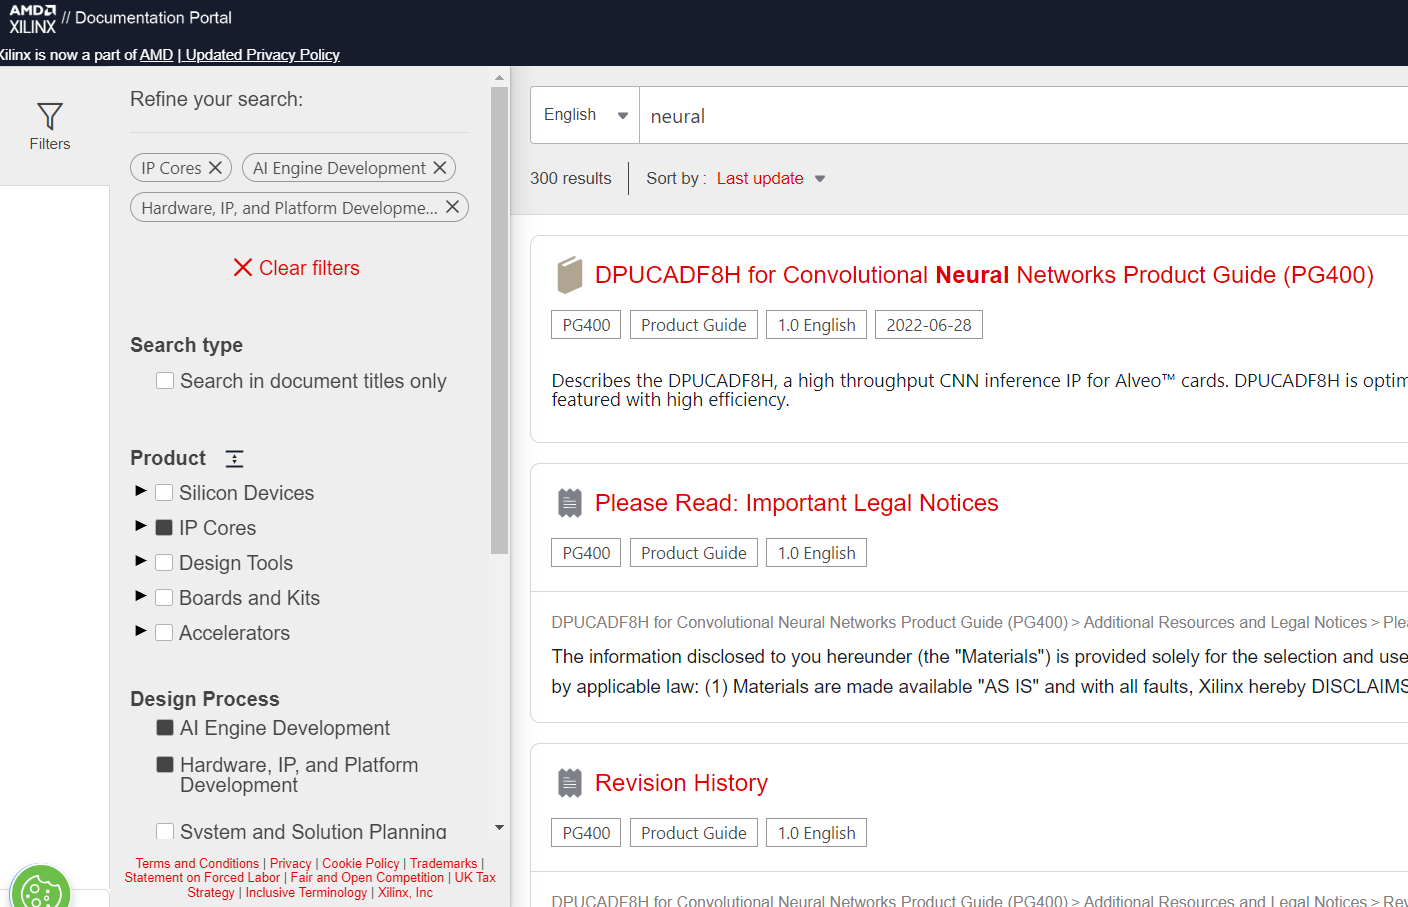Open Additional Resources and Legal Notices breadcrumb
1408x907 pixels.
pyautogui.click(x=1225, y=622)
